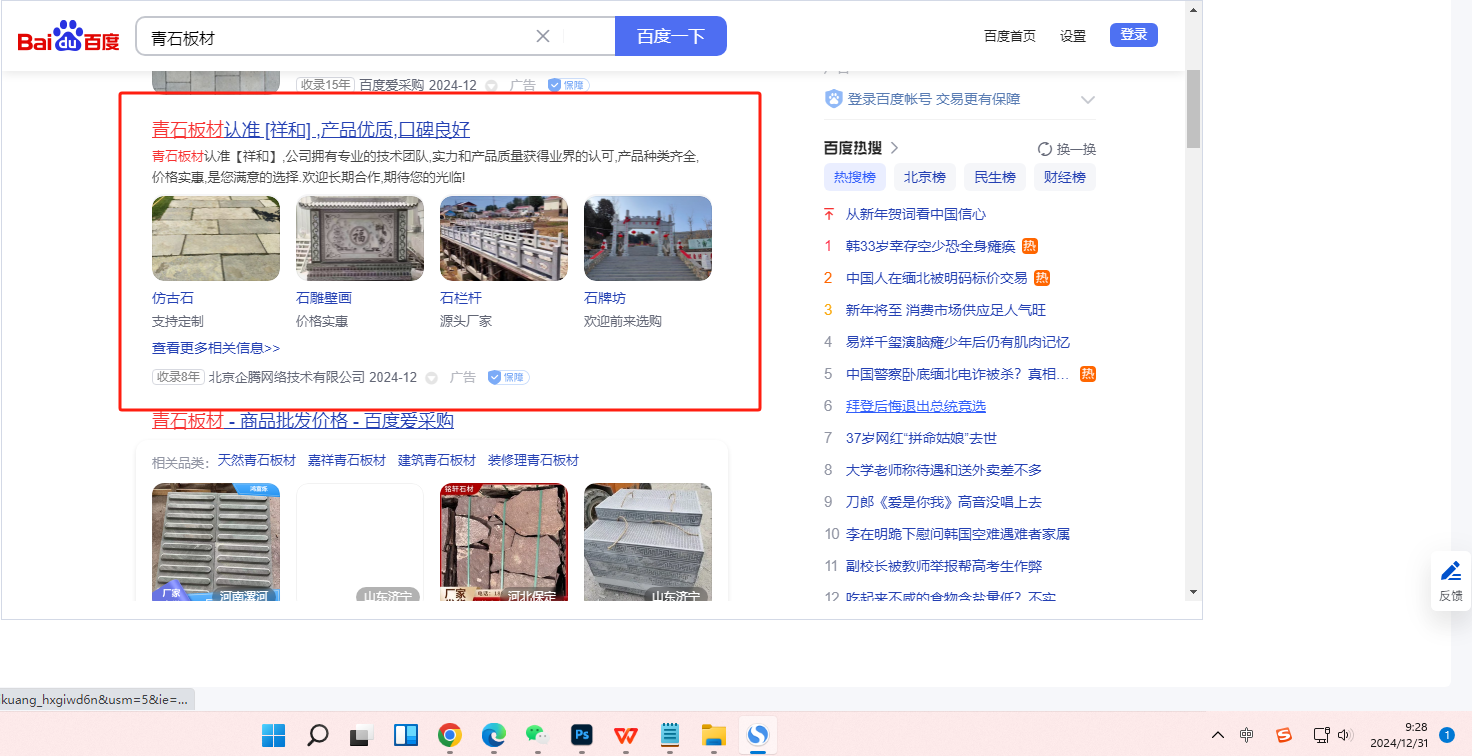The height and width of the screenshot is (756, 1472).
Task: Show hidden system tray icons
Action: click(1218, 735)
